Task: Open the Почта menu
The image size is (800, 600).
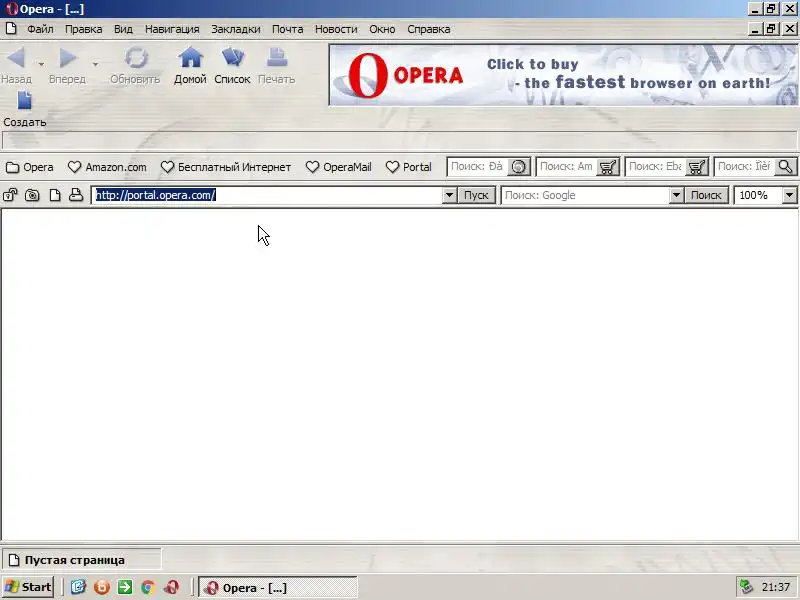Action: pos(288,29)
